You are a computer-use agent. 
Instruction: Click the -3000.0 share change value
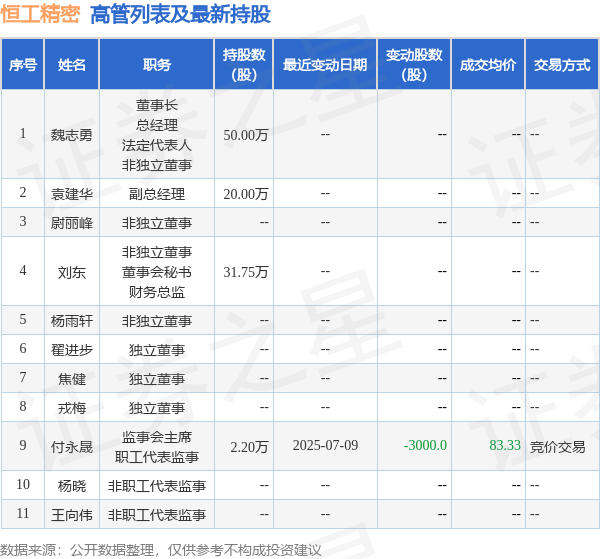tap(425, 445)
